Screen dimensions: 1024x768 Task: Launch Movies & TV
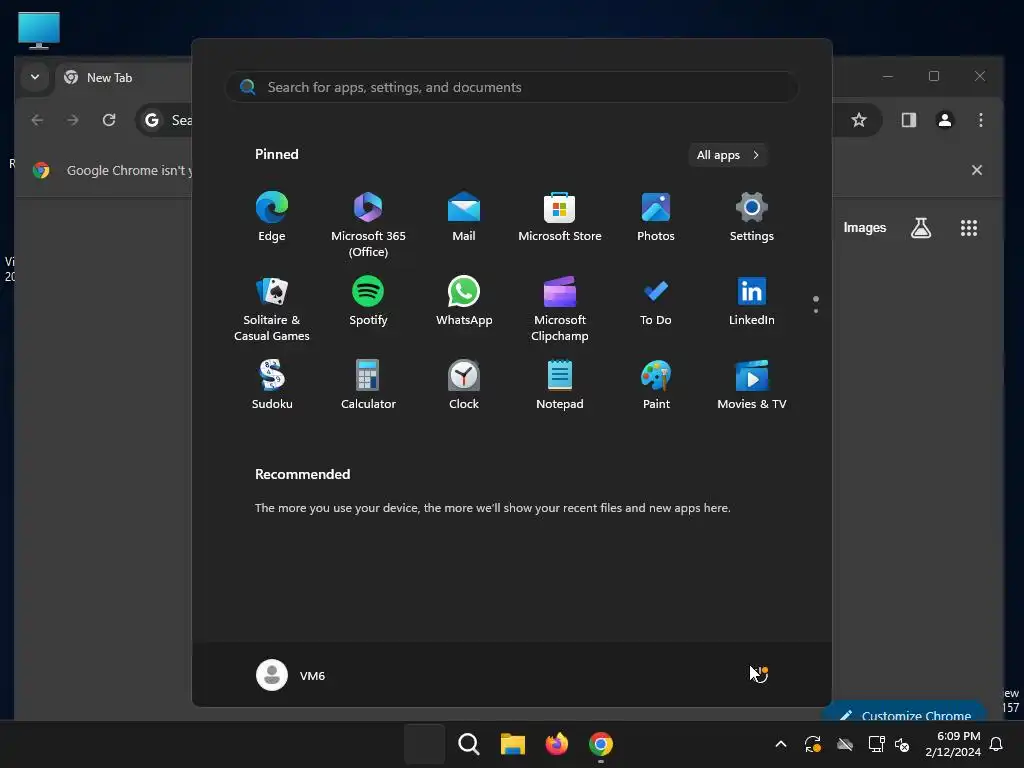tap(752, 385)
